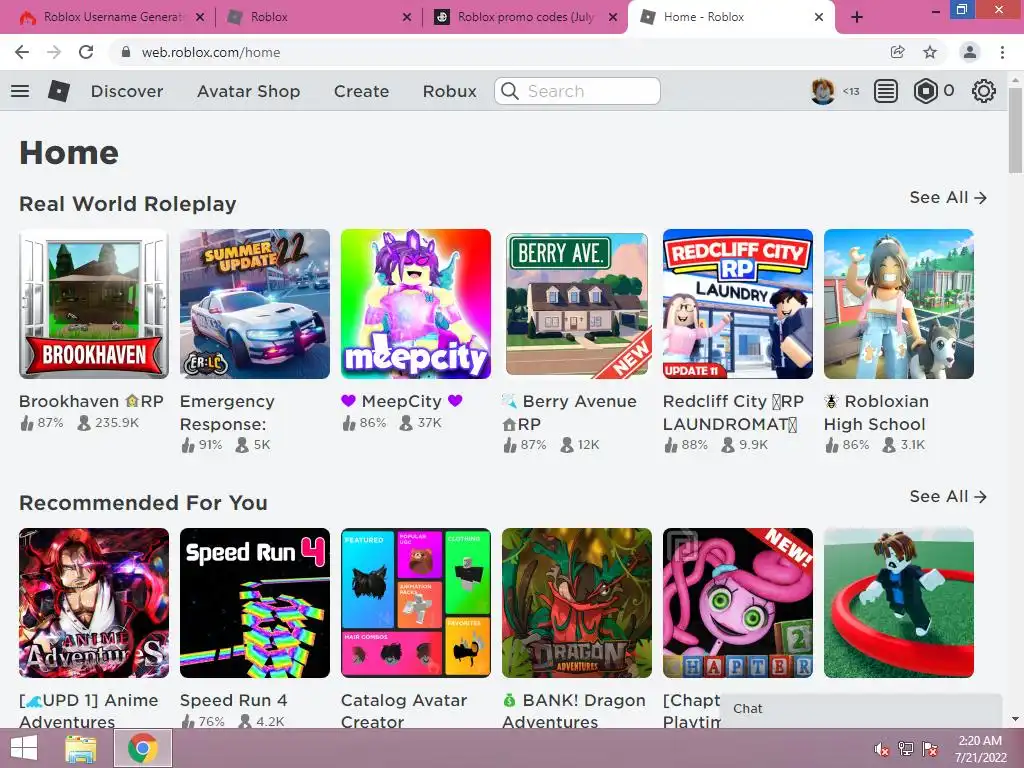This screenshot has height=768, width=1024.
Task: Open a new browser tab
Action: [x=857, y=17]
